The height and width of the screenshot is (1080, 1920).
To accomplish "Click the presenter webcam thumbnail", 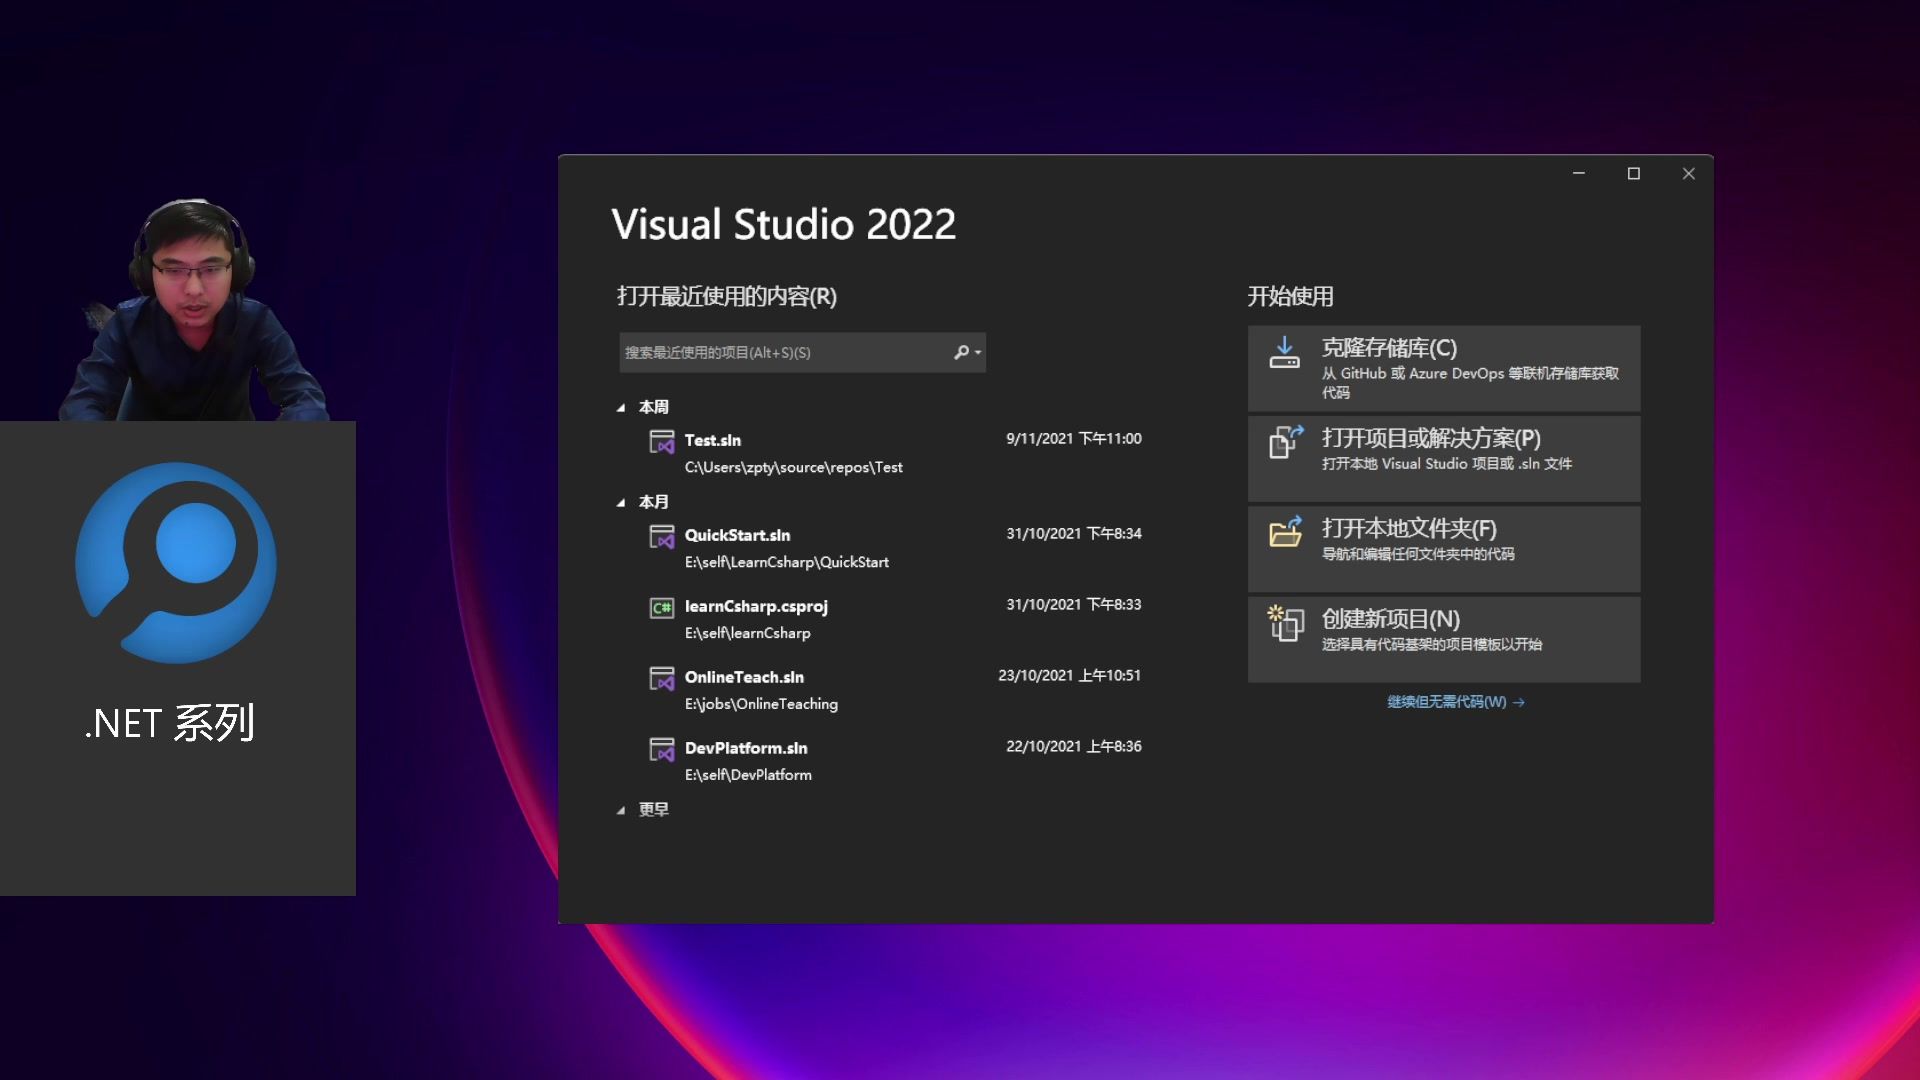I will click(195, 309).
